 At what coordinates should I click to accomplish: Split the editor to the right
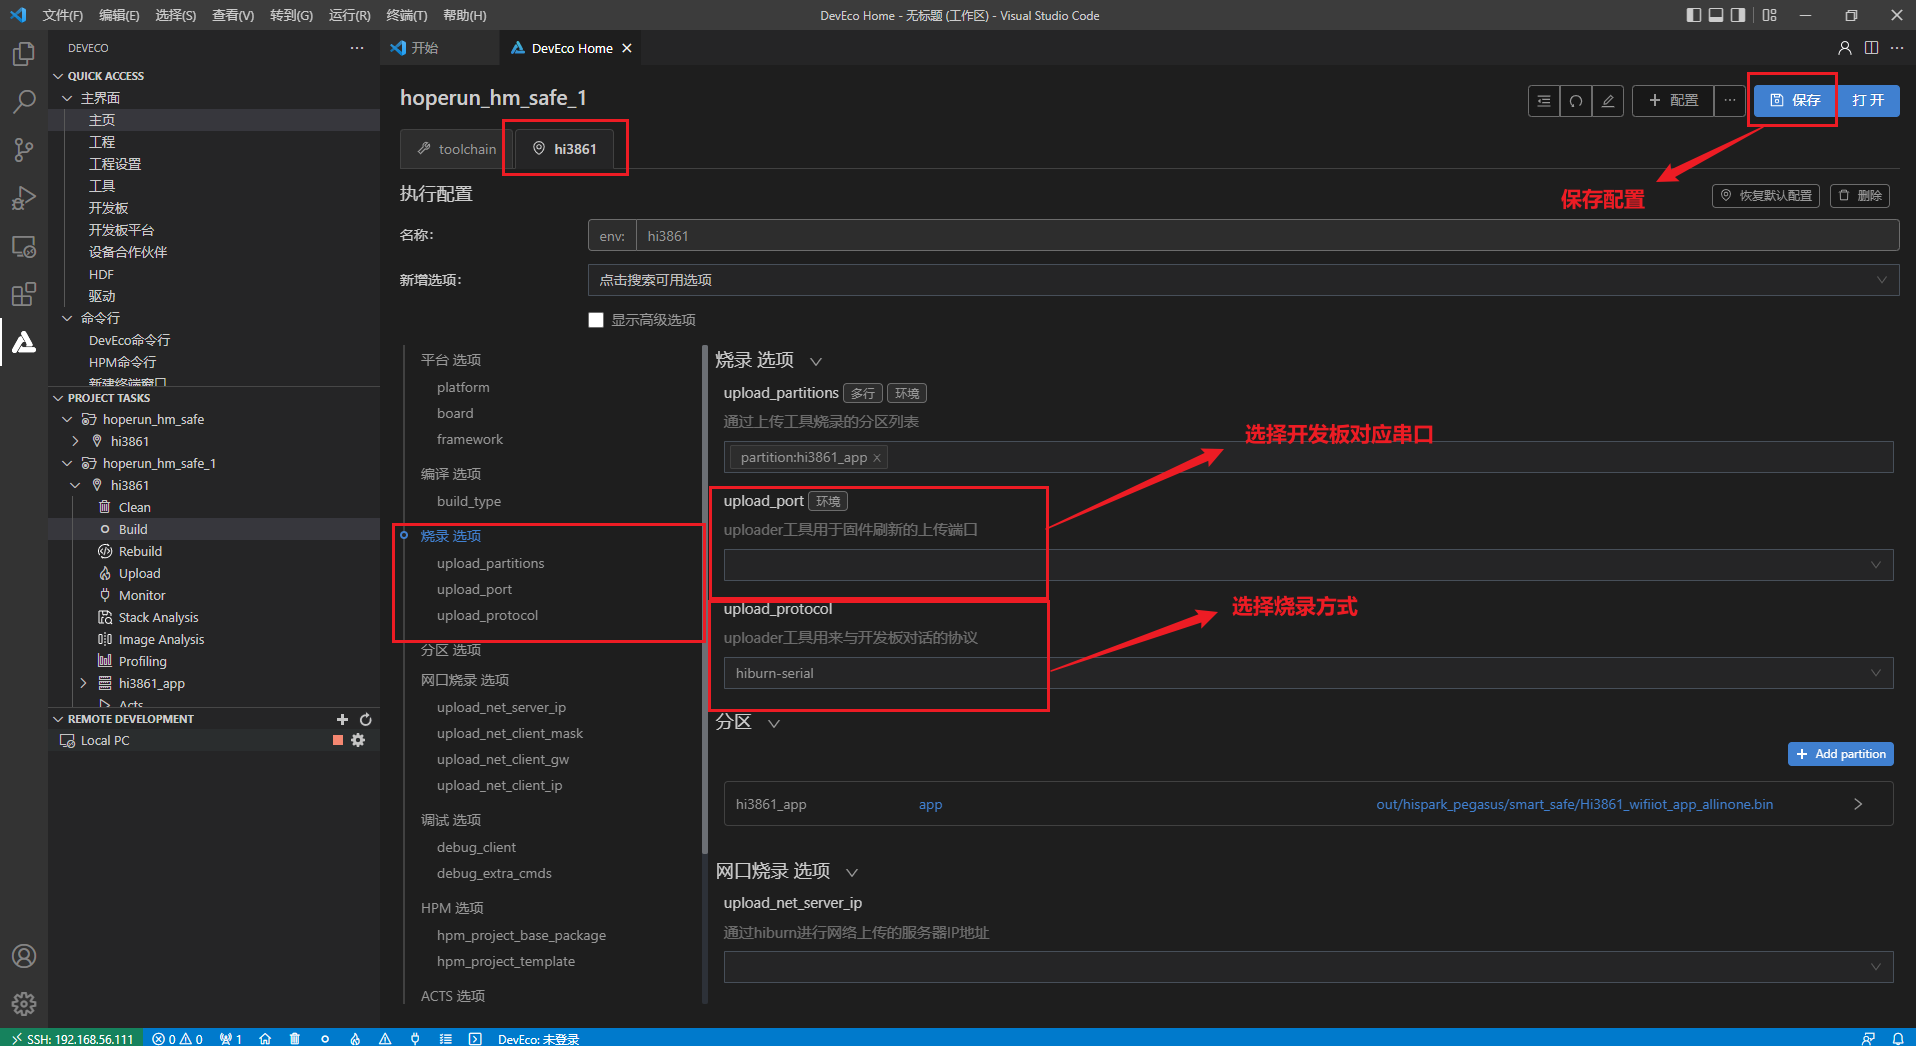tap(1871, 48)
